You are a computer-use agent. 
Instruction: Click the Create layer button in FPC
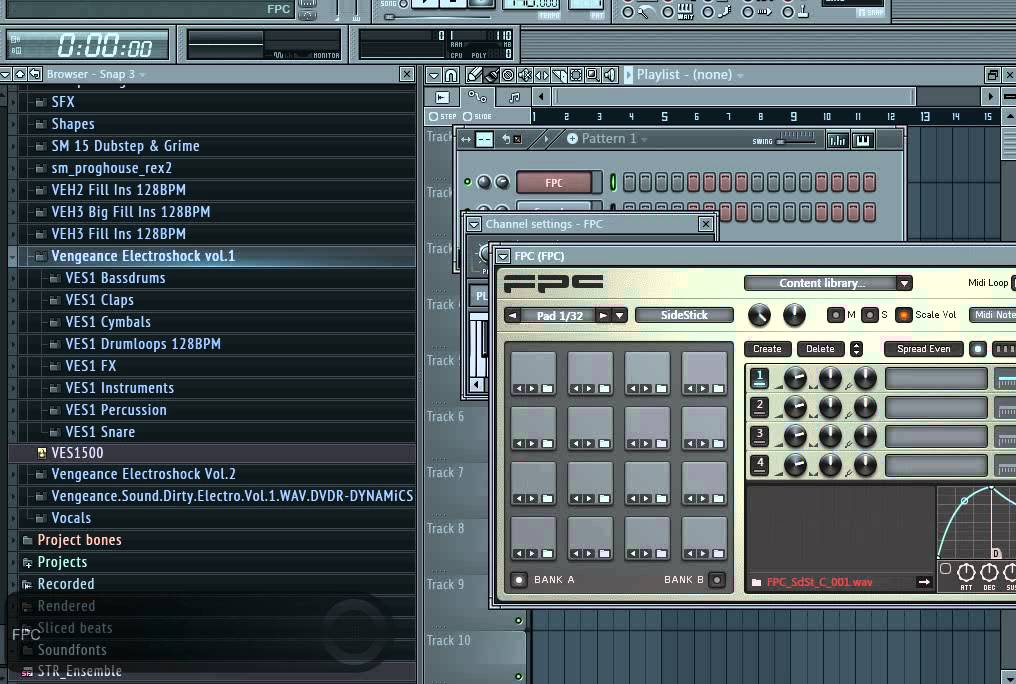pos(767,349)
